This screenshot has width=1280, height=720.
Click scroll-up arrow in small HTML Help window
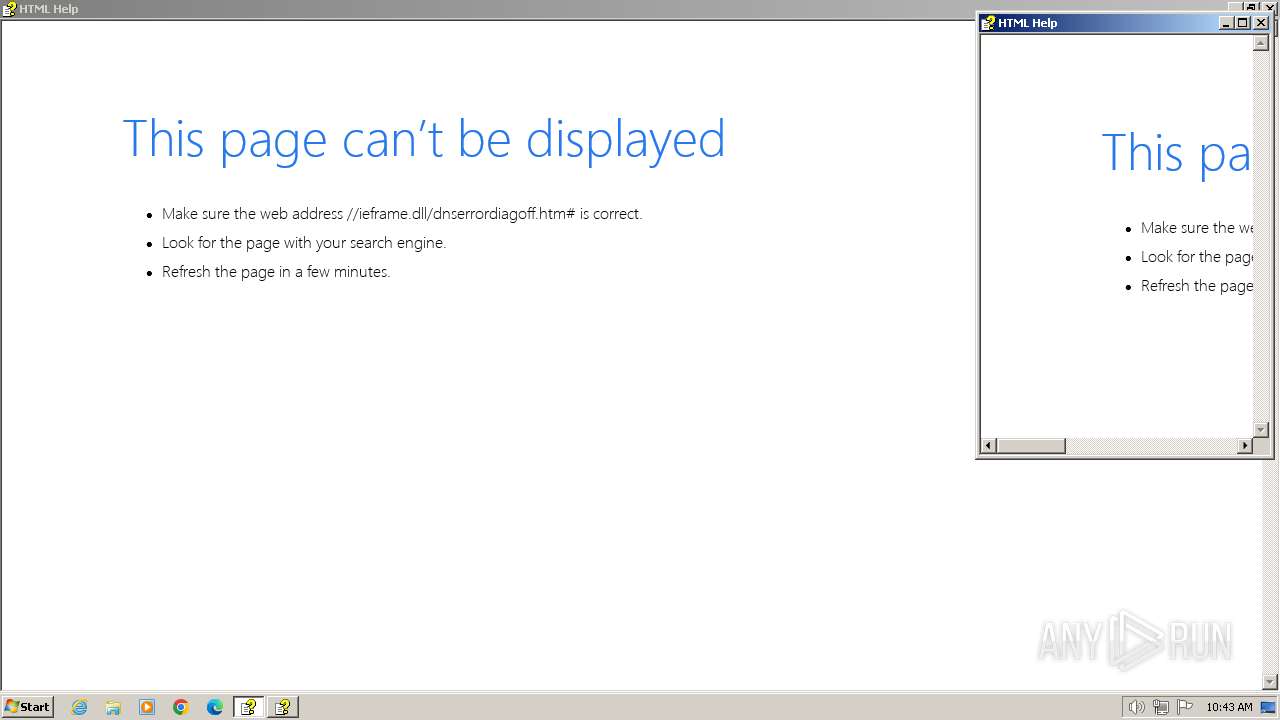tap(1261, 43)
